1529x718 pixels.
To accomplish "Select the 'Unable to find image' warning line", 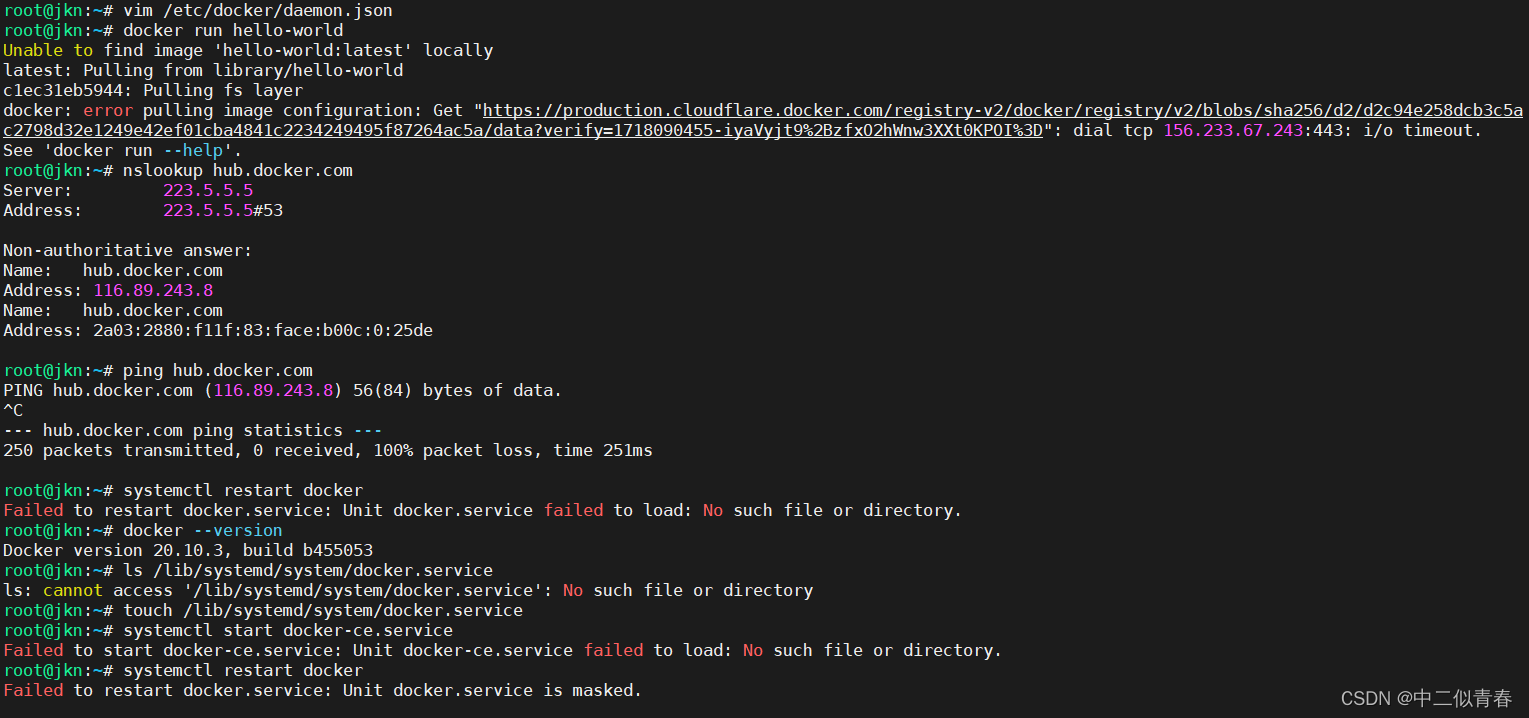I will [x=248, y=51].
